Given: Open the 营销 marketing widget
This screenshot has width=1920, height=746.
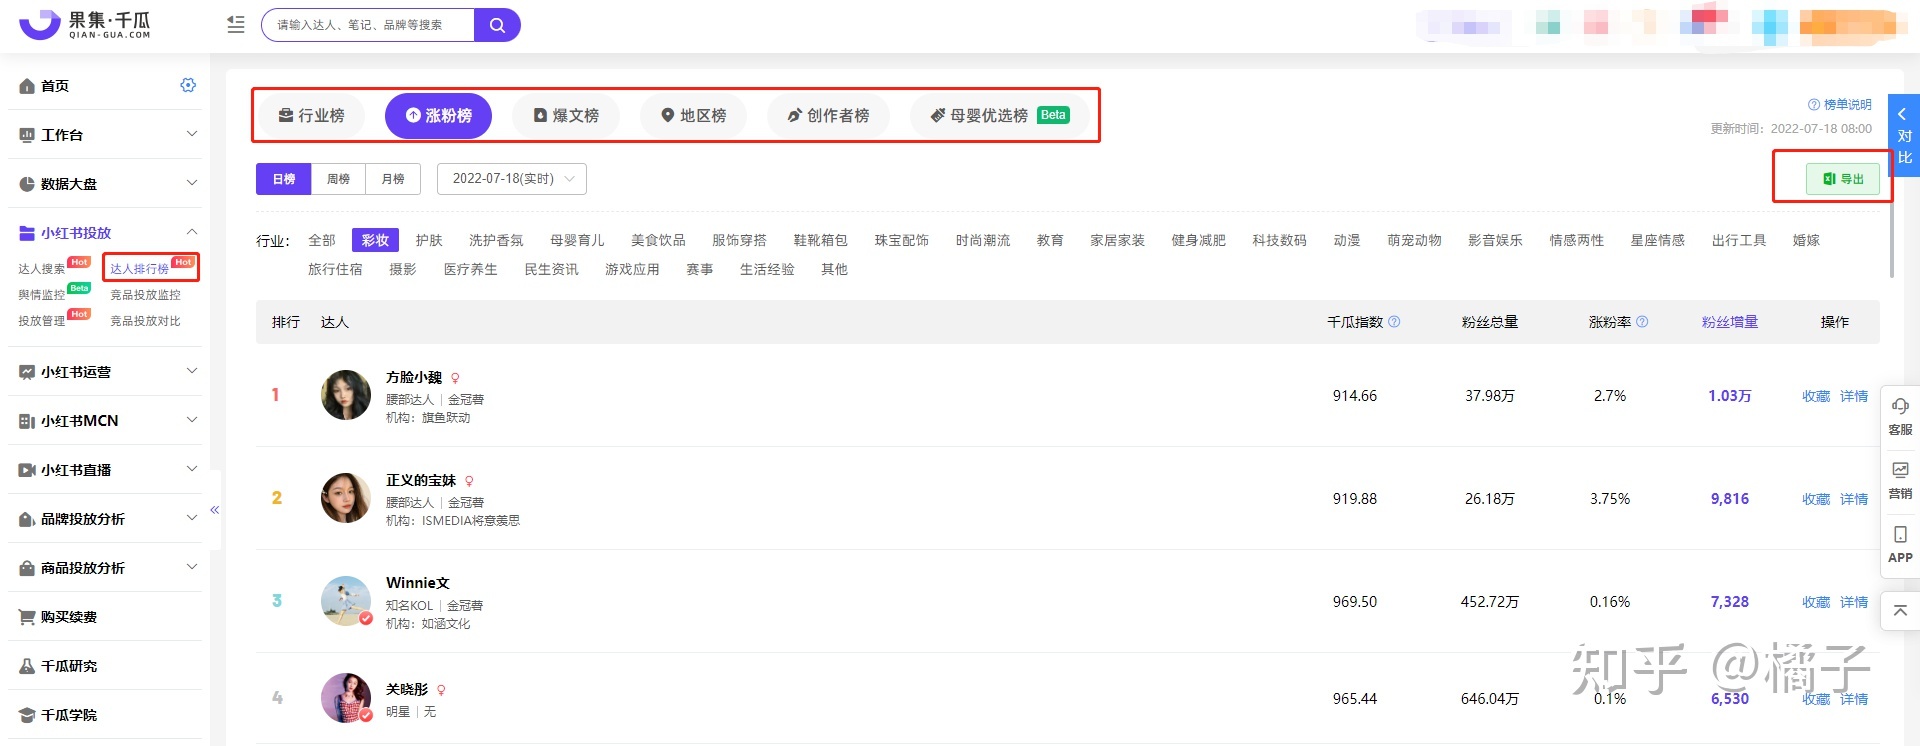Looking at the screenshot, I should point(1900,480).
